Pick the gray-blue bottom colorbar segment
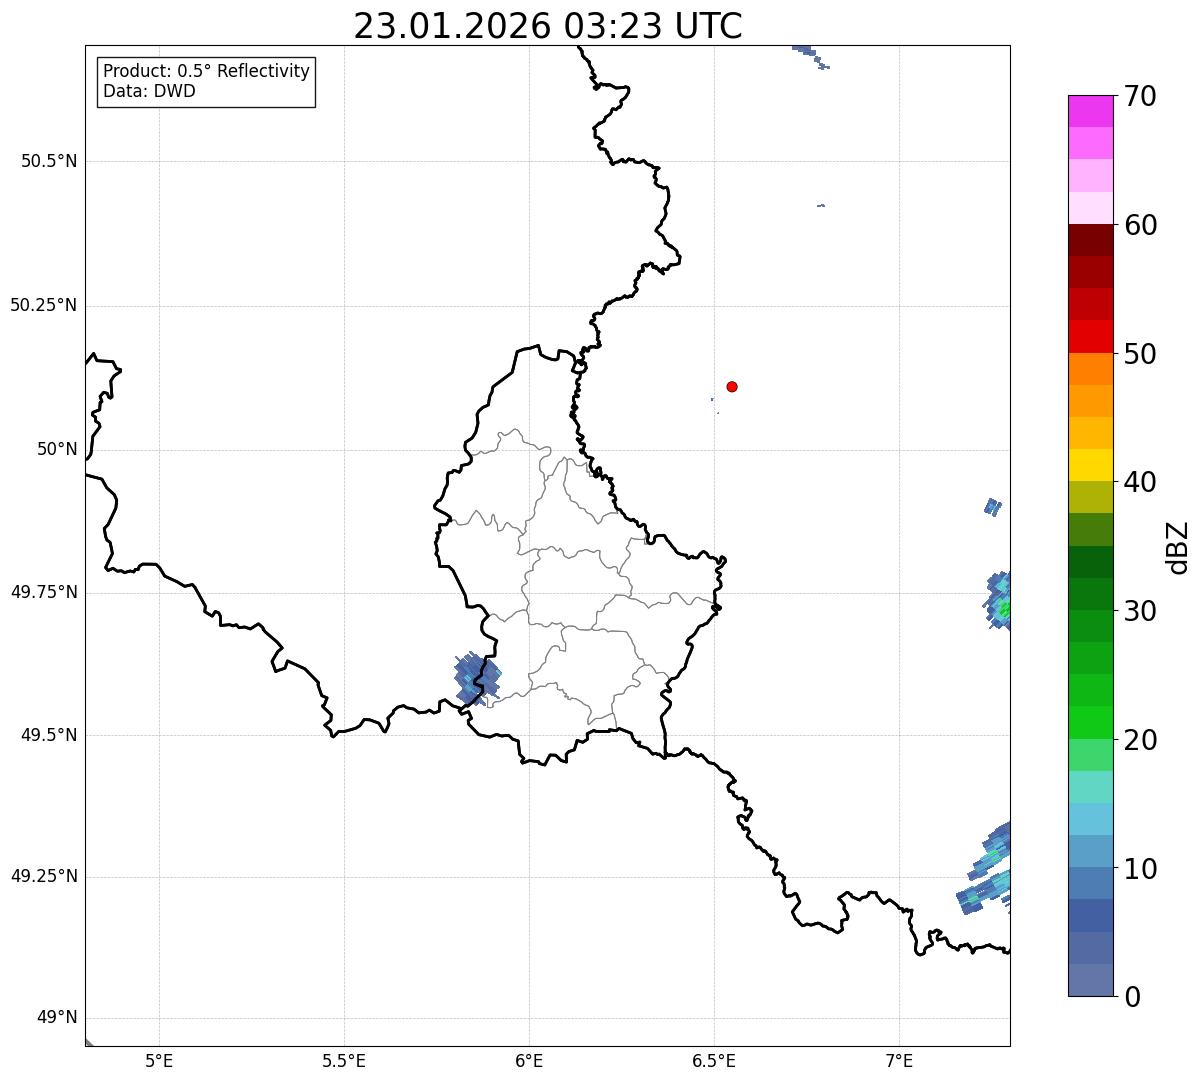Image resolution: width=1202 pixels, height=1081 pixels. click(1090, 980)
